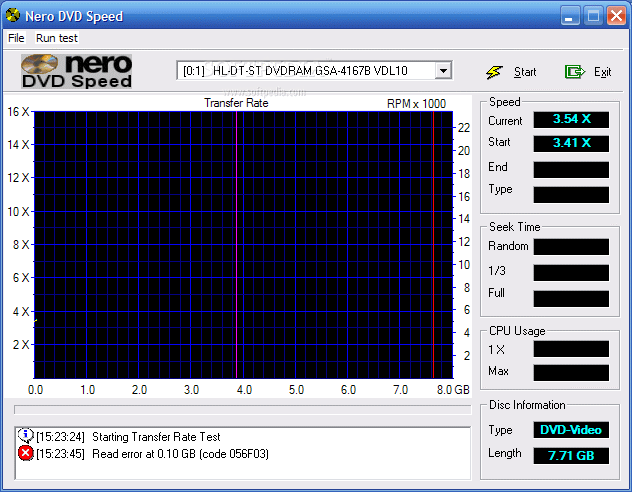The width and height of the screenshot is (632, 492).
Task: Click the 8.0 GB axis label
Action: (x=453, y=390)
